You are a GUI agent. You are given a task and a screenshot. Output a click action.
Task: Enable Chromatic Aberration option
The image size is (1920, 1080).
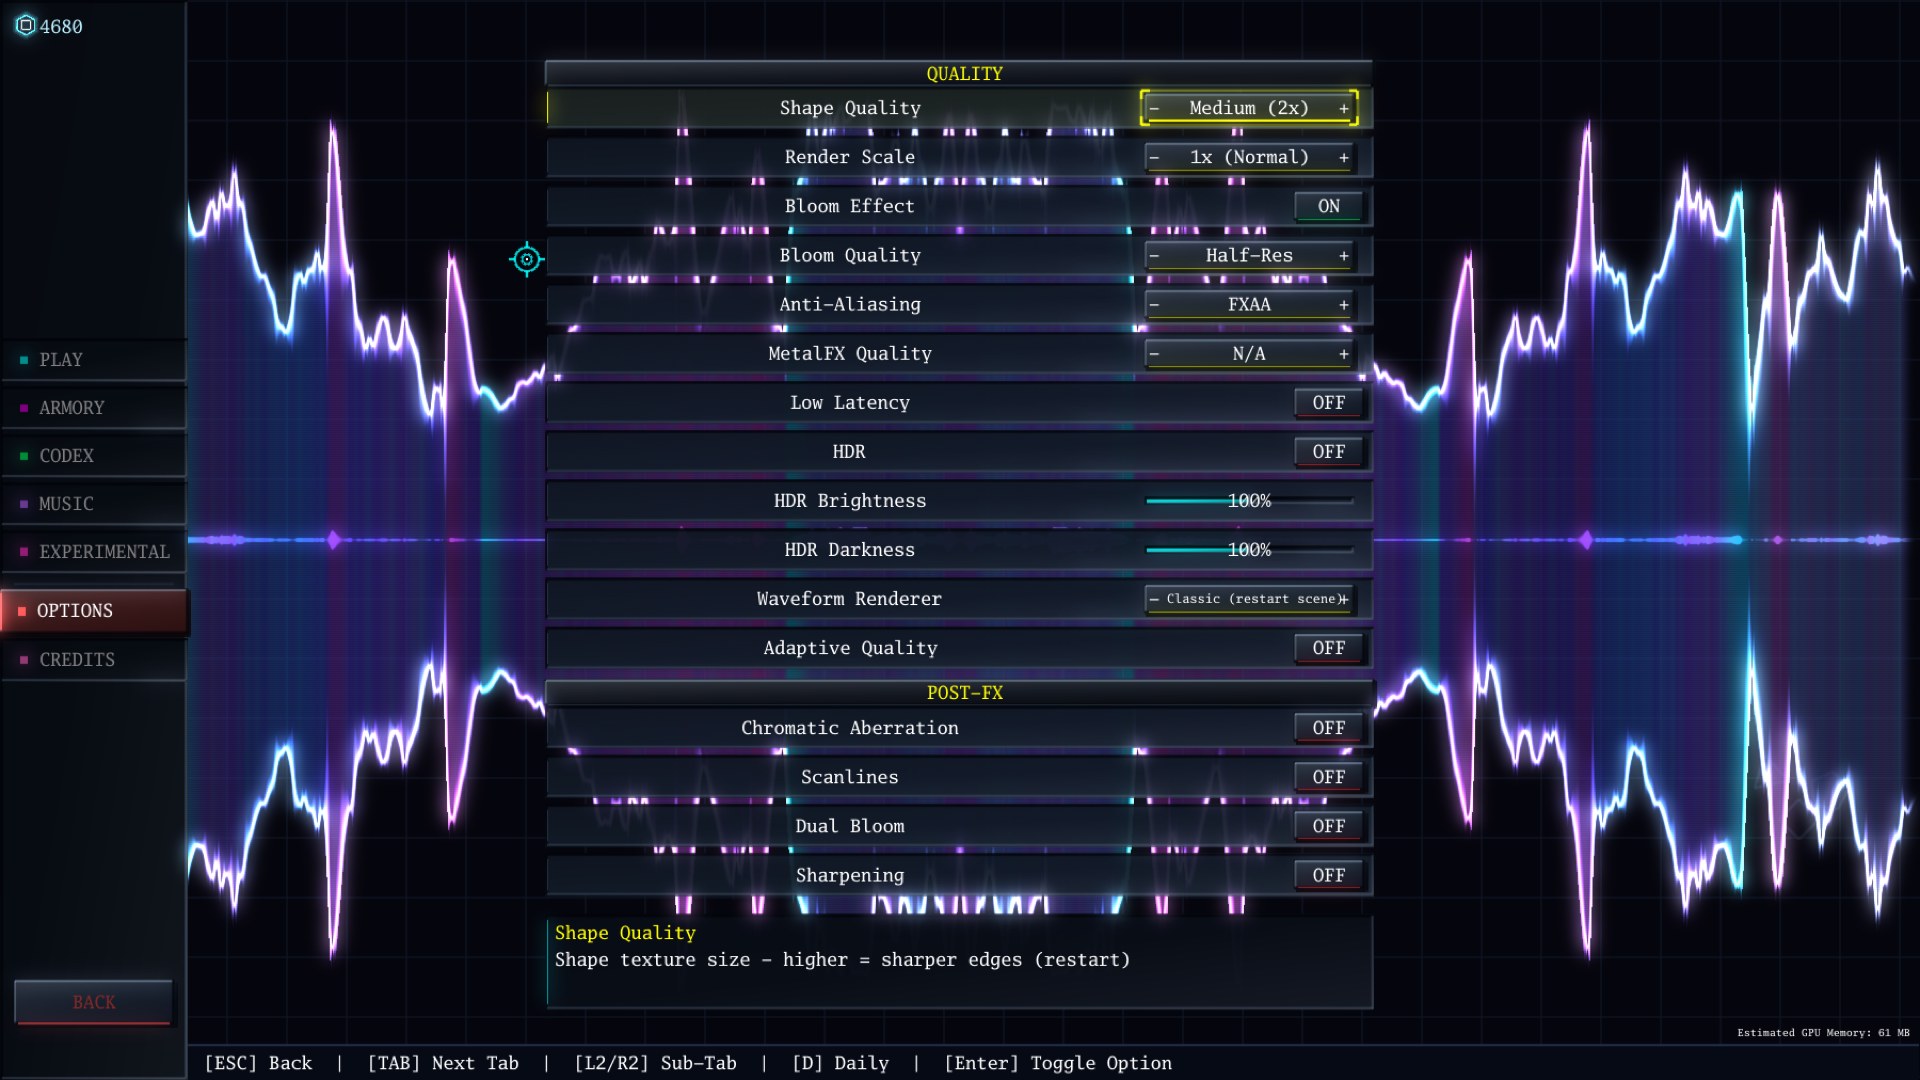1328,728
